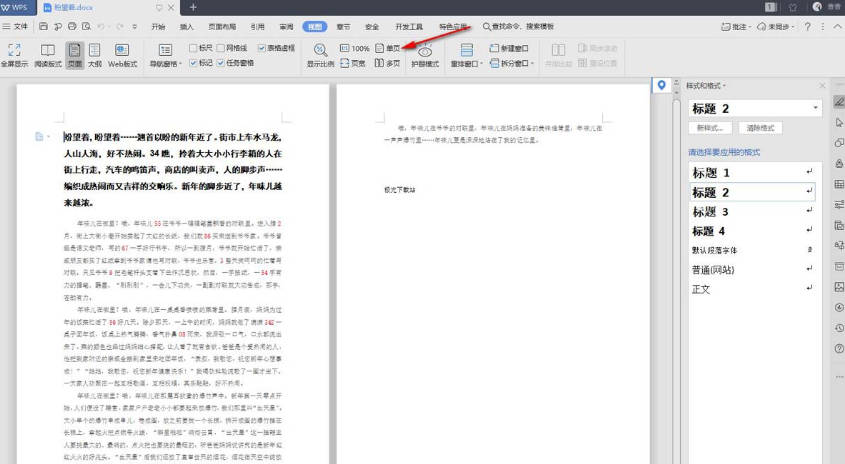Switch to full screen display (全屏显示)
This screenshot has height=464, width=845.
coord(15,55)
